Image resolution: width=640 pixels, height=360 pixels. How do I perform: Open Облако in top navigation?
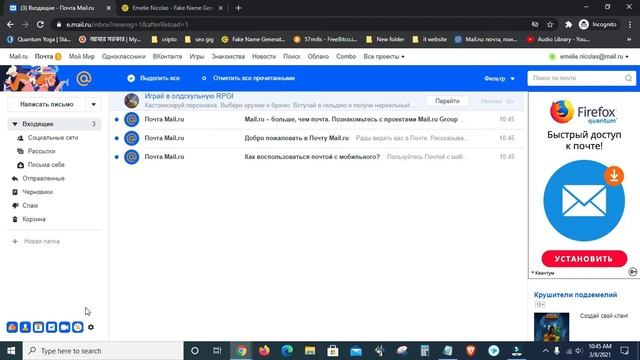click(318, 57)
